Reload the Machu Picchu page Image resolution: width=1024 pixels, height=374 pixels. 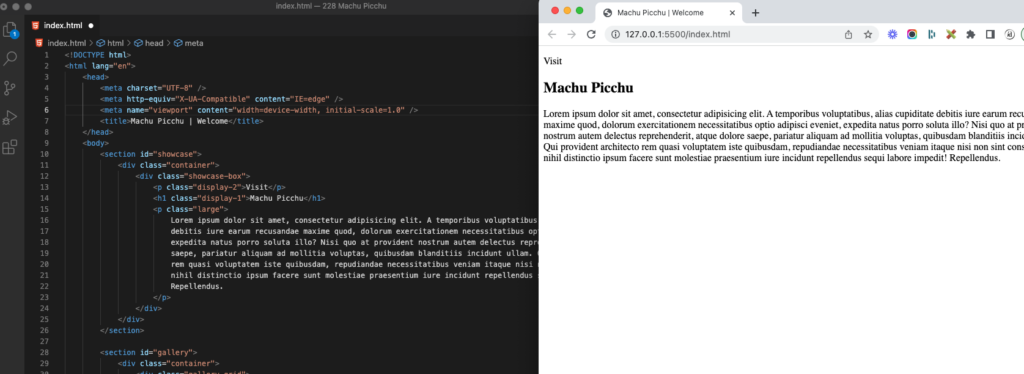click(x=591, y=35)
